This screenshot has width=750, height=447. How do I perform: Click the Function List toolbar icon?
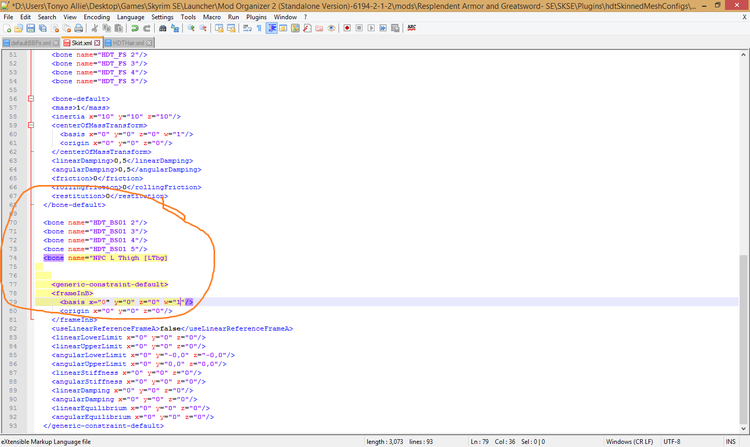click(x=307, y=29)
